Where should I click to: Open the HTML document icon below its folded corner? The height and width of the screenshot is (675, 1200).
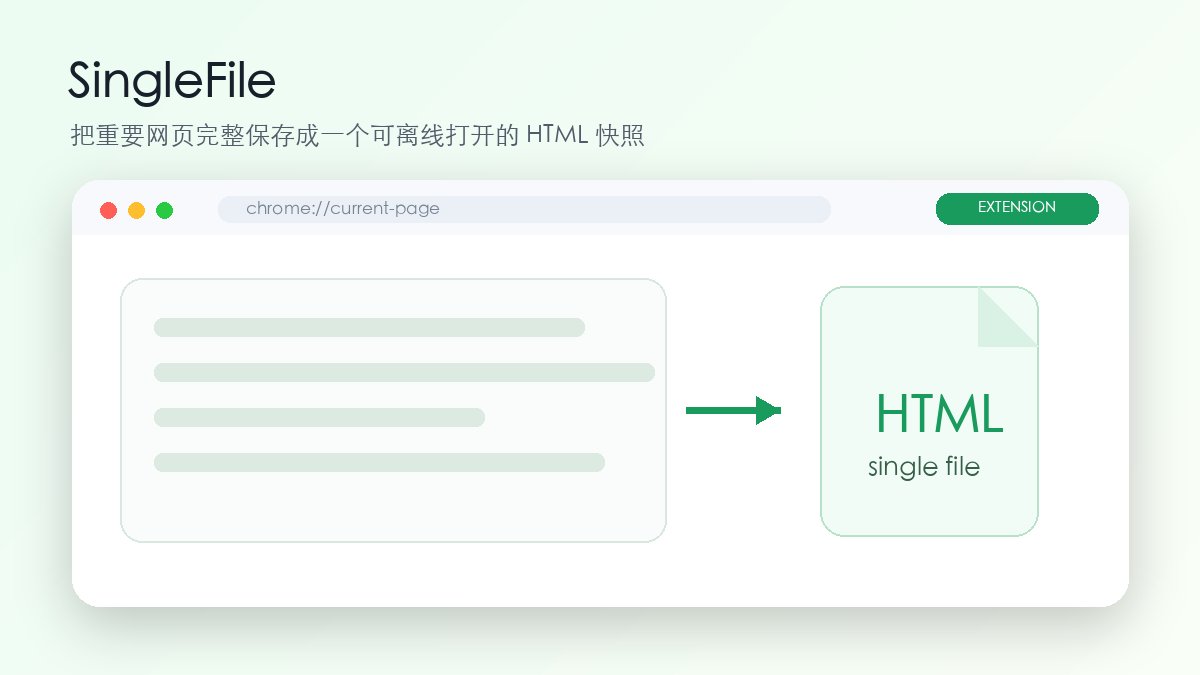click(929, 440)
